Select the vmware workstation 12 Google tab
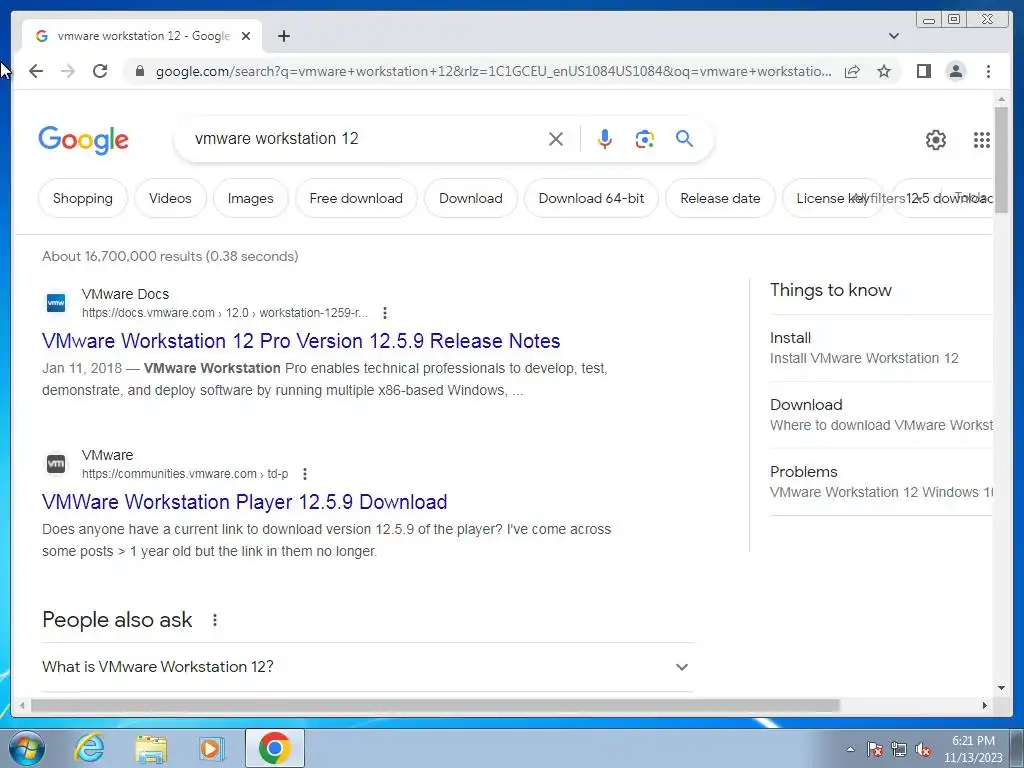This screenshot has height=768, width=1024. 143,36
